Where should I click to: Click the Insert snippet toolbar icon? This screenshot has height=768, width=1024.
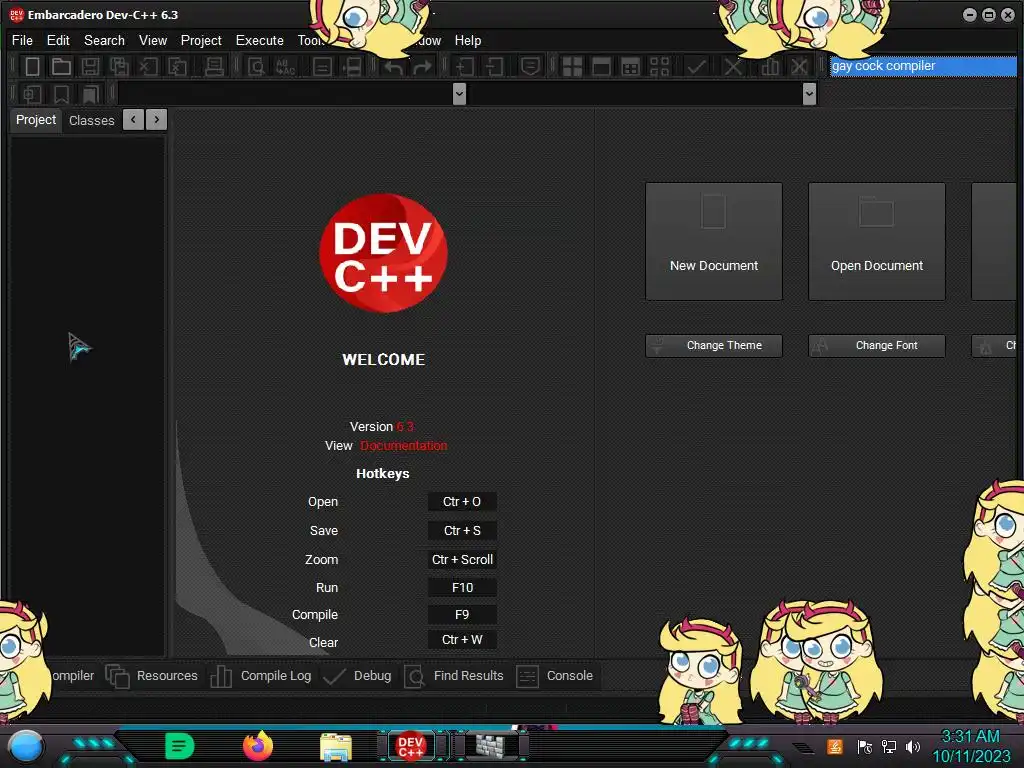32,95
